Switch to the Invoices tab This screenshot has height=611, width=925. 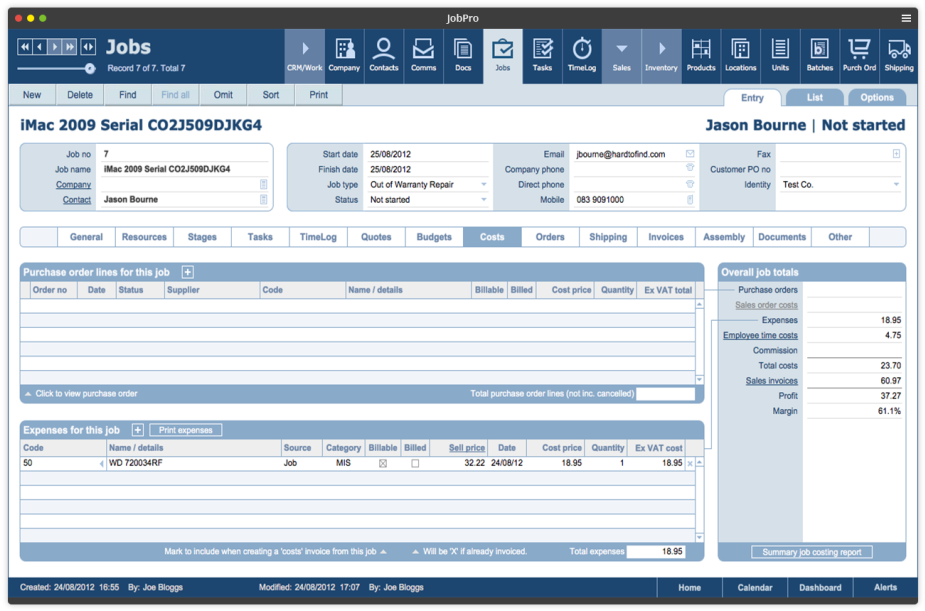click(666, 237)
